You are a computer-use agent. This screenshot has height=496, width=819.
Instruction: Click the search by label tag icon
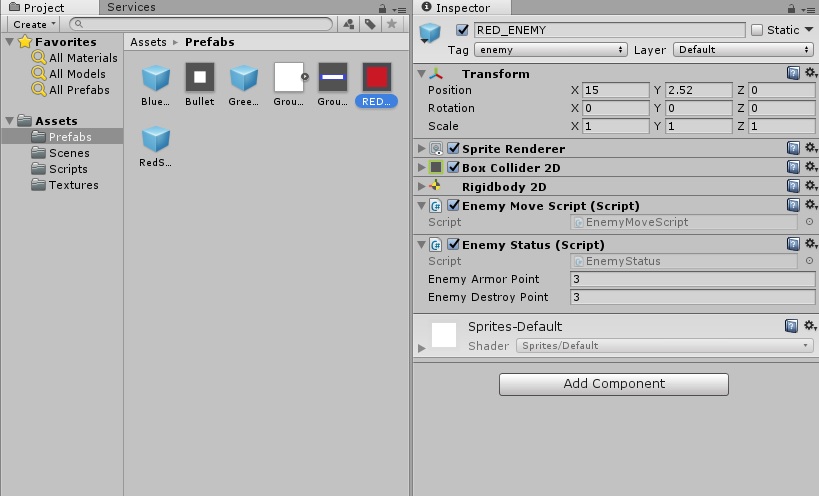click(370, 24)
